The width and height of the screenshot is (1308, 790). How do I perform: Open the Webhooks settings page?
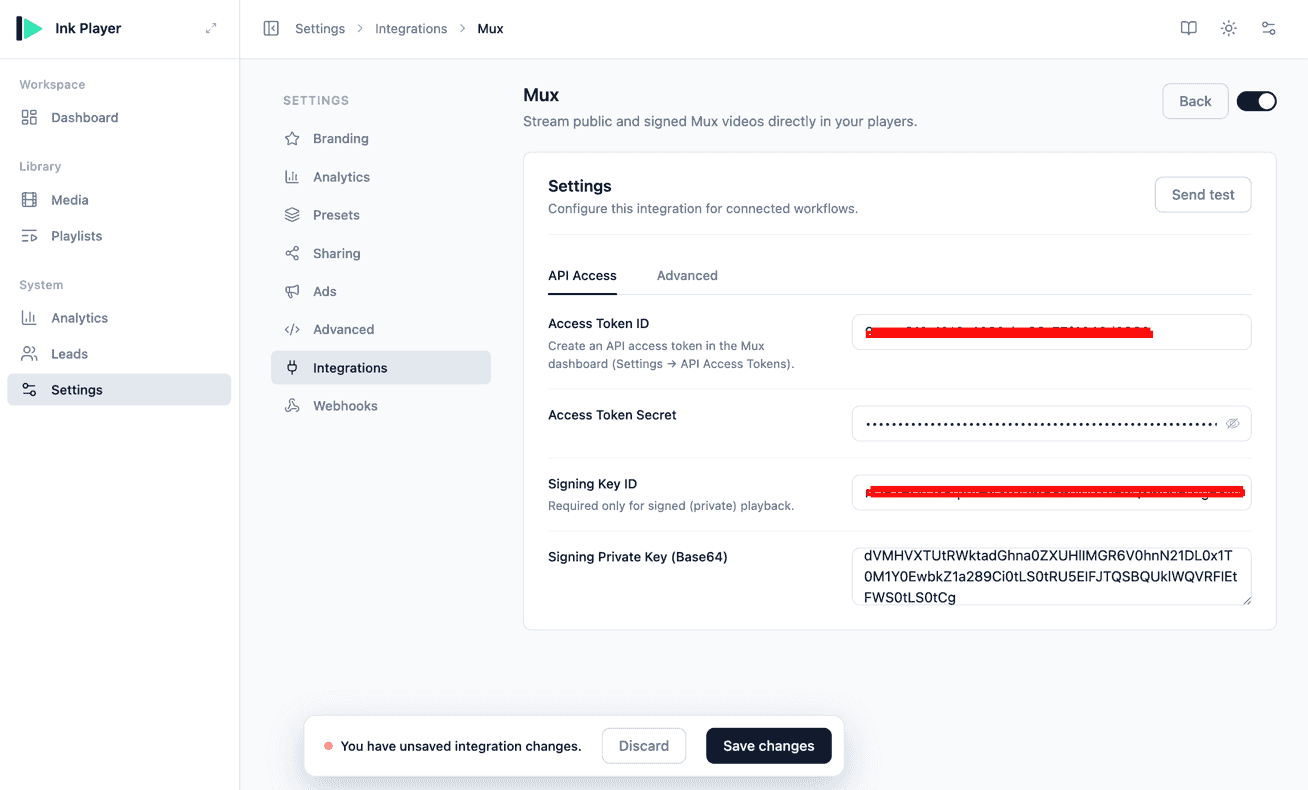tap(381, 406)
